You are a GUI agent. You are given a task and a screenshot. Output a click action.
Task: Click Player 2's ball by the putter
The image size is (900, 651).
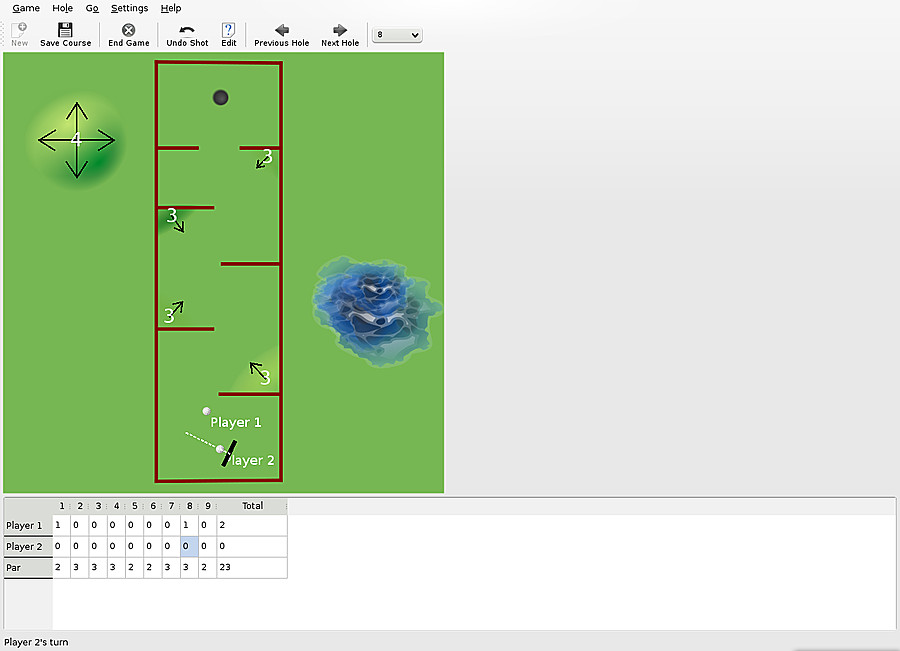pyautogui.click(x=220, y=449)
